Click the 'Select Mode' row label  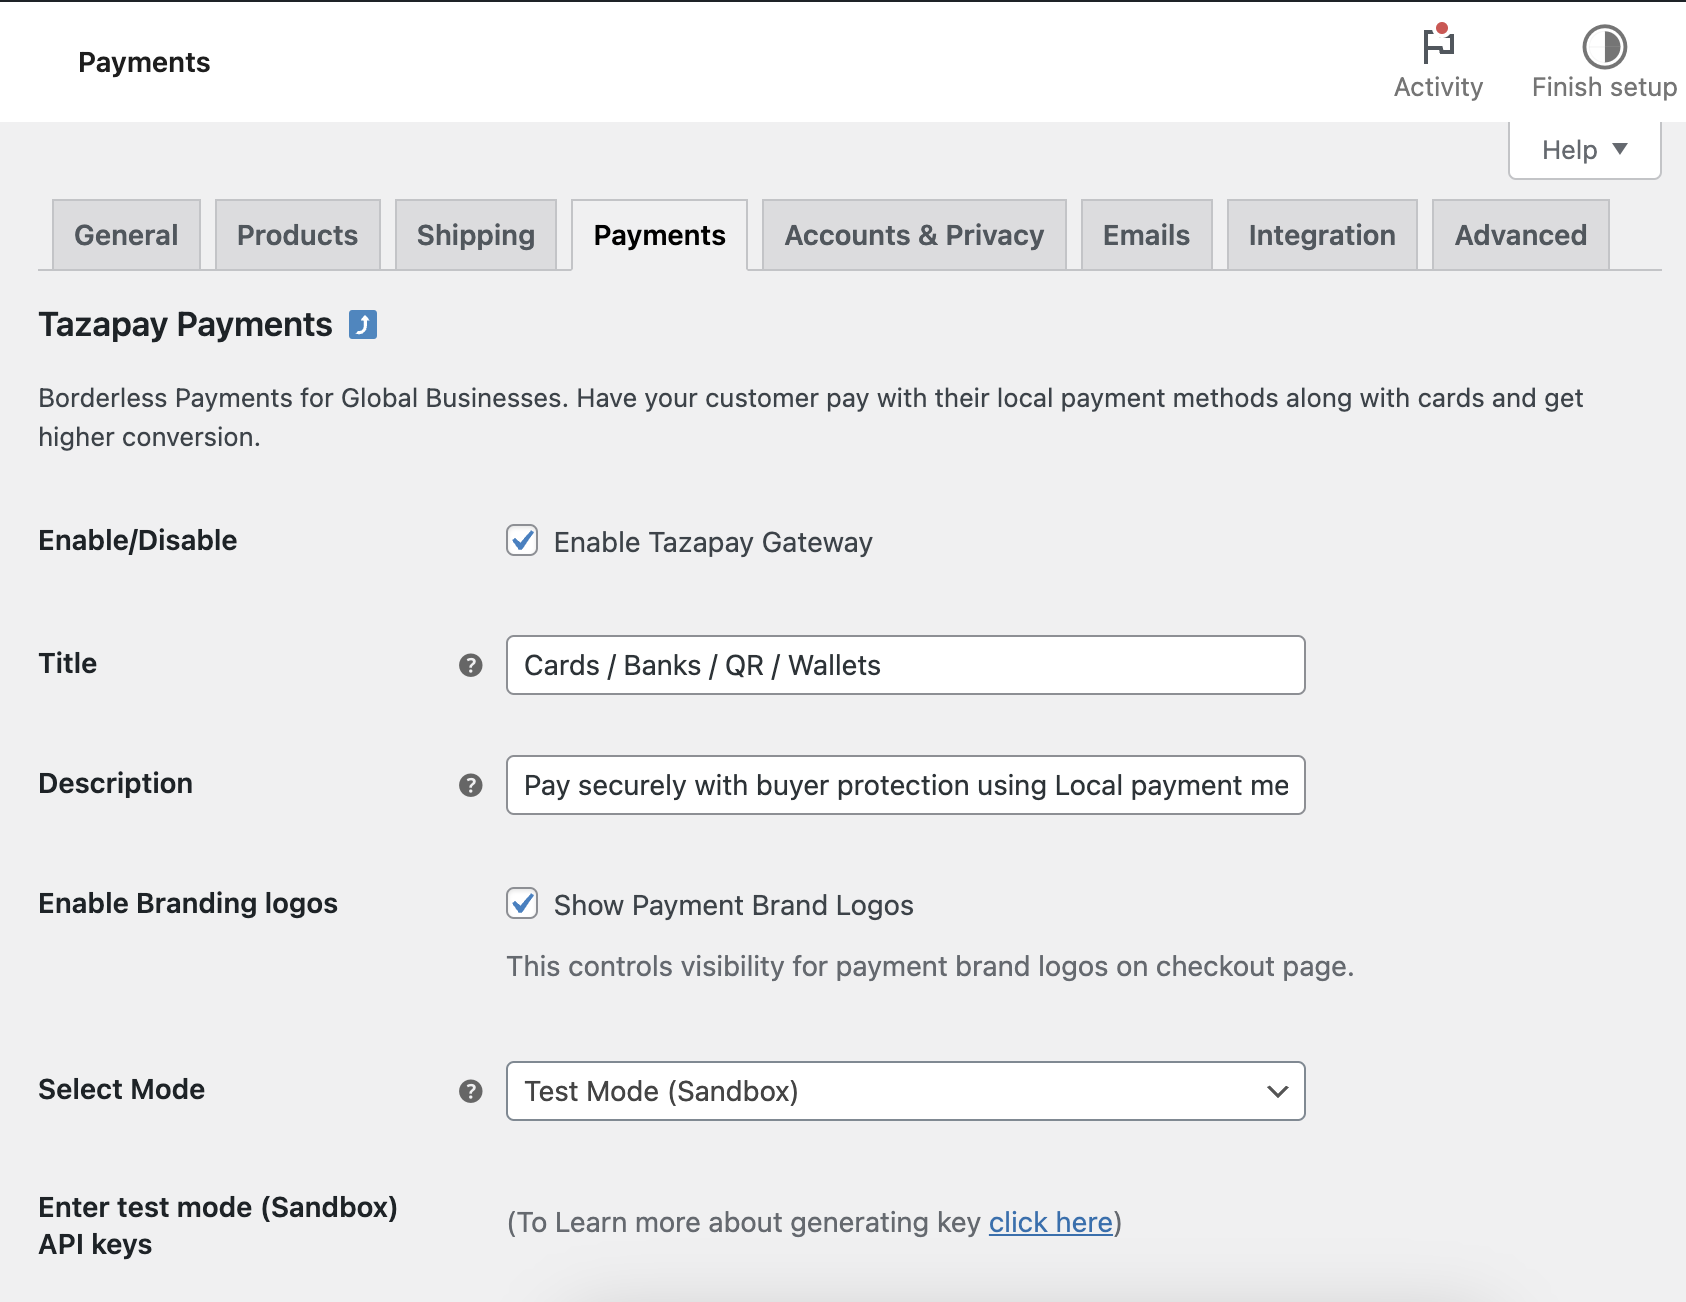tap(121, 1089)
